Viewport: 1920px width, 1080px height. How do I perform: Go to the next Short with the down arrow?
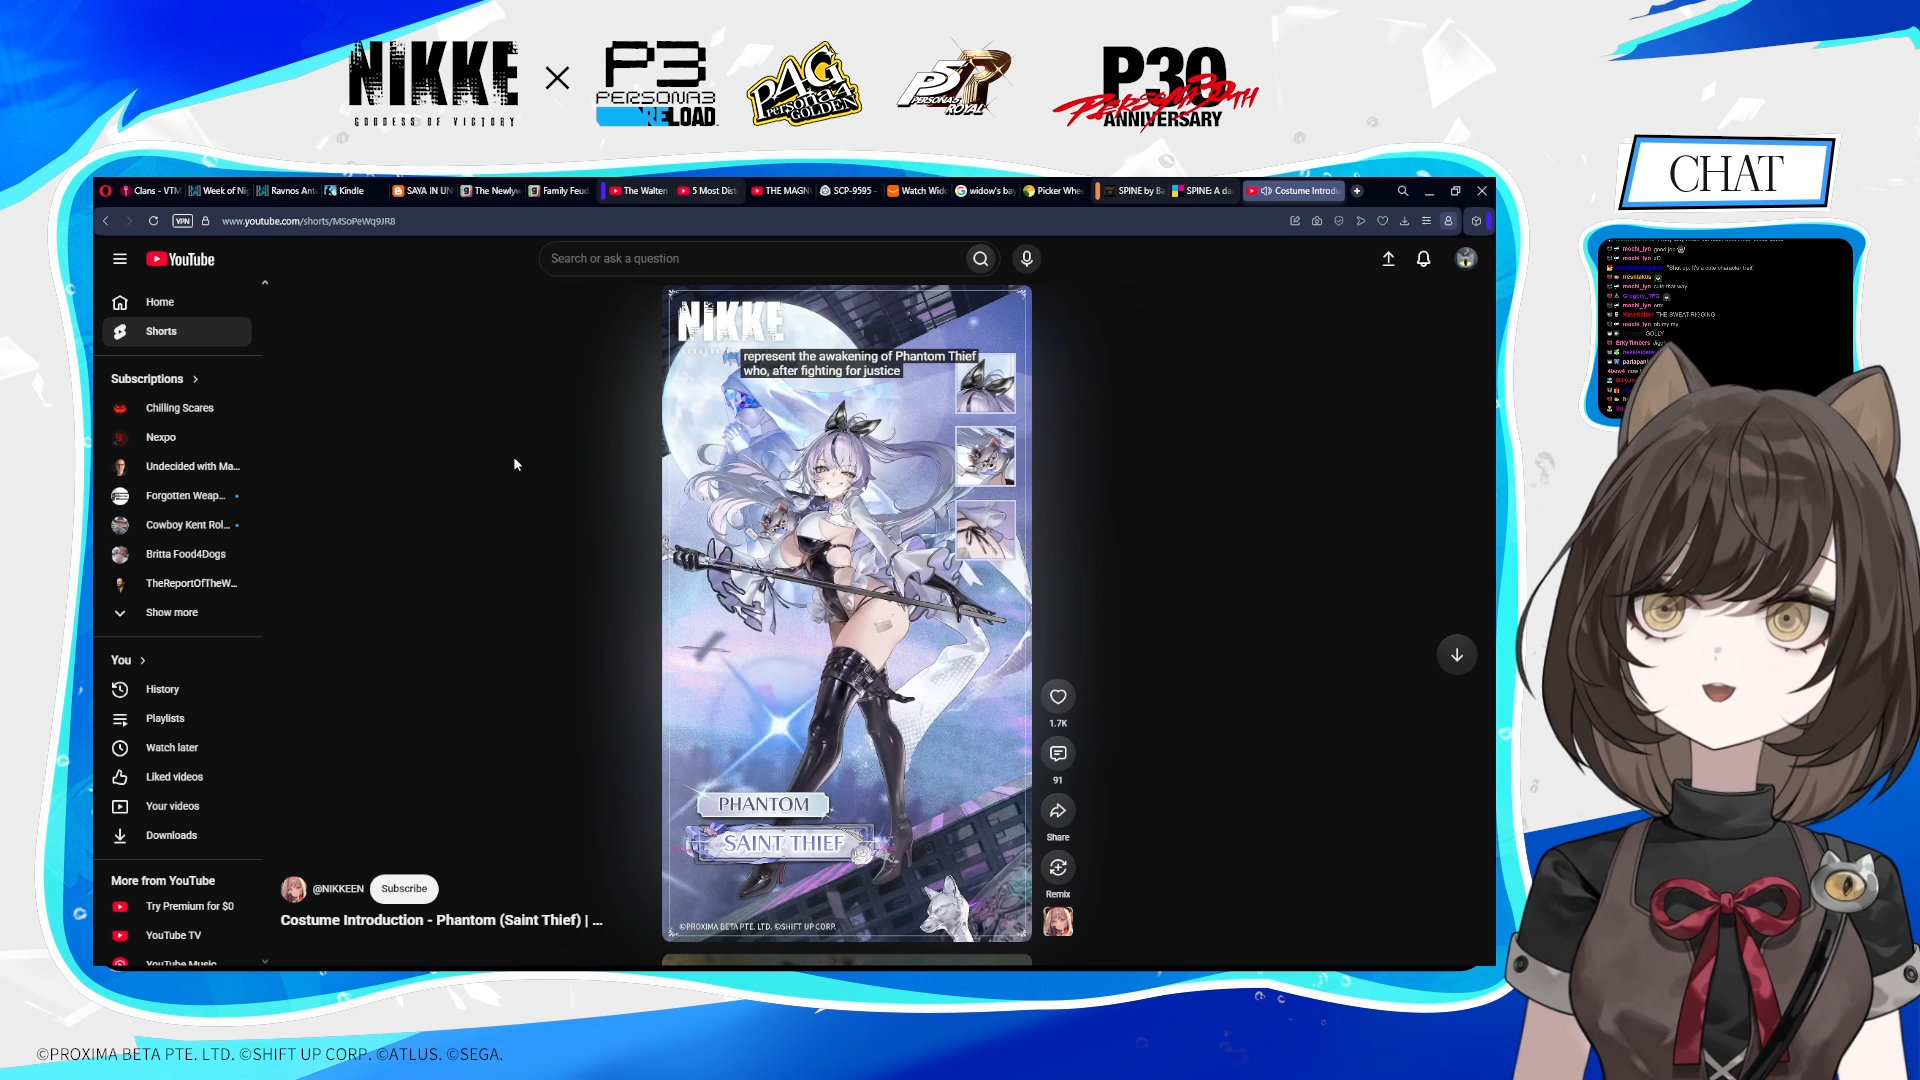tap(1457, 655)
